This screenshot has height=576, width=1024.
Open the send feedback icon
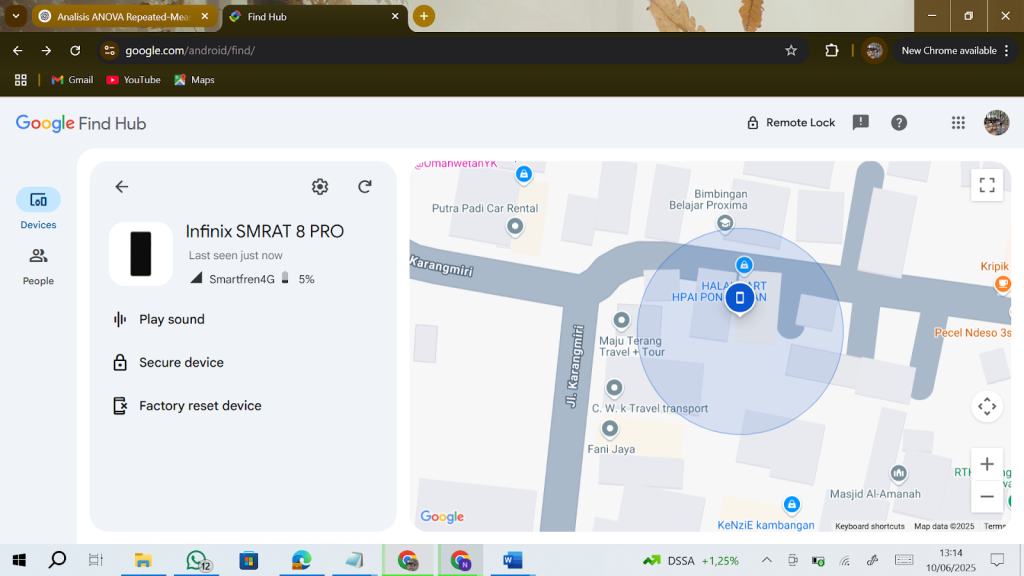860,123
